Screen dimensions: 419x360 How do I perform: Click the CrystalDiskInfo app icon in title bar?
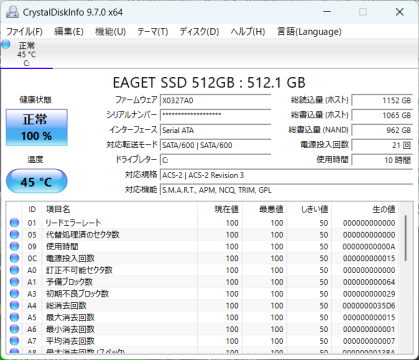pyautogui.click(x=12, y=12)
